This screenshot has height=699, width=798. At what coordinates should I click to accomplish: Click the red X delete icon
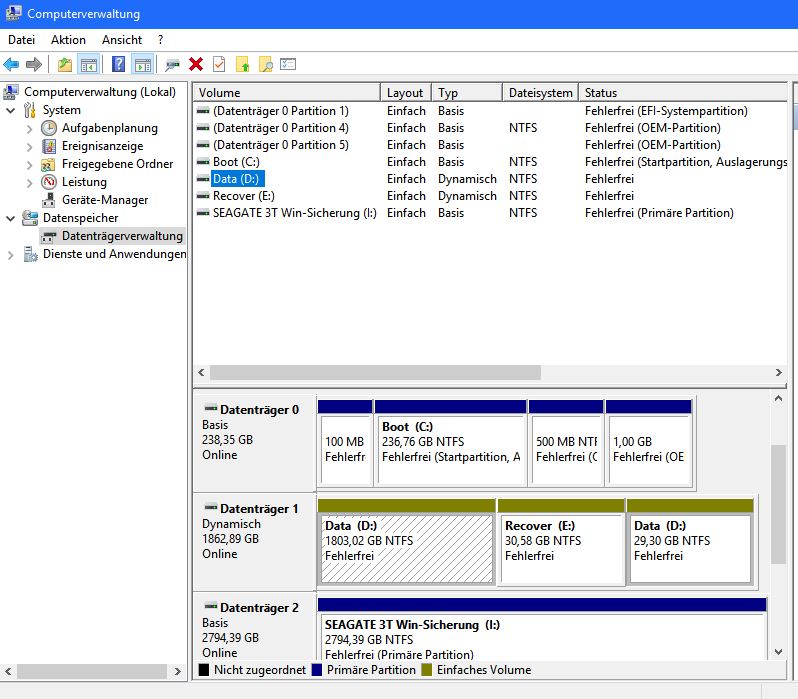click(196, 64)
